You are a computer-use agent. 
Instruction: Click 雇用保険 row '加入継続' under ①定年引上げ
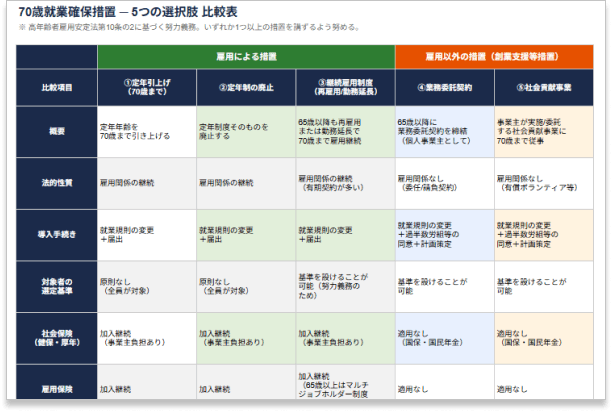pos(147,382)
